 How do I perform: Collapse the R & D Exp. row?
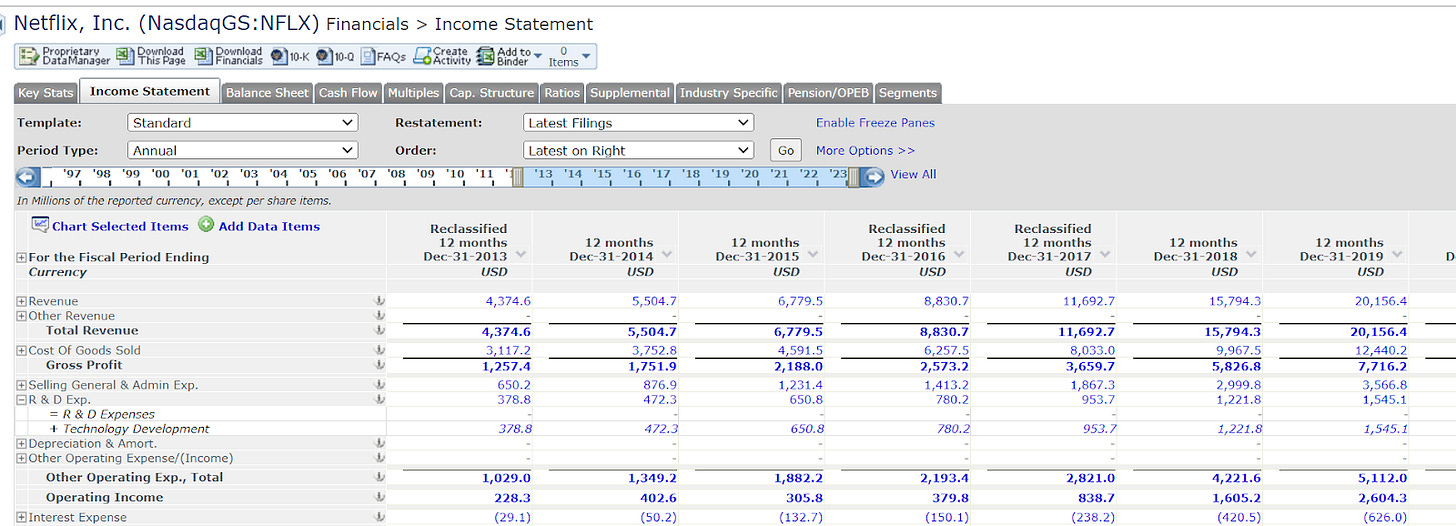pyautogui.click(x=22, y=399)
